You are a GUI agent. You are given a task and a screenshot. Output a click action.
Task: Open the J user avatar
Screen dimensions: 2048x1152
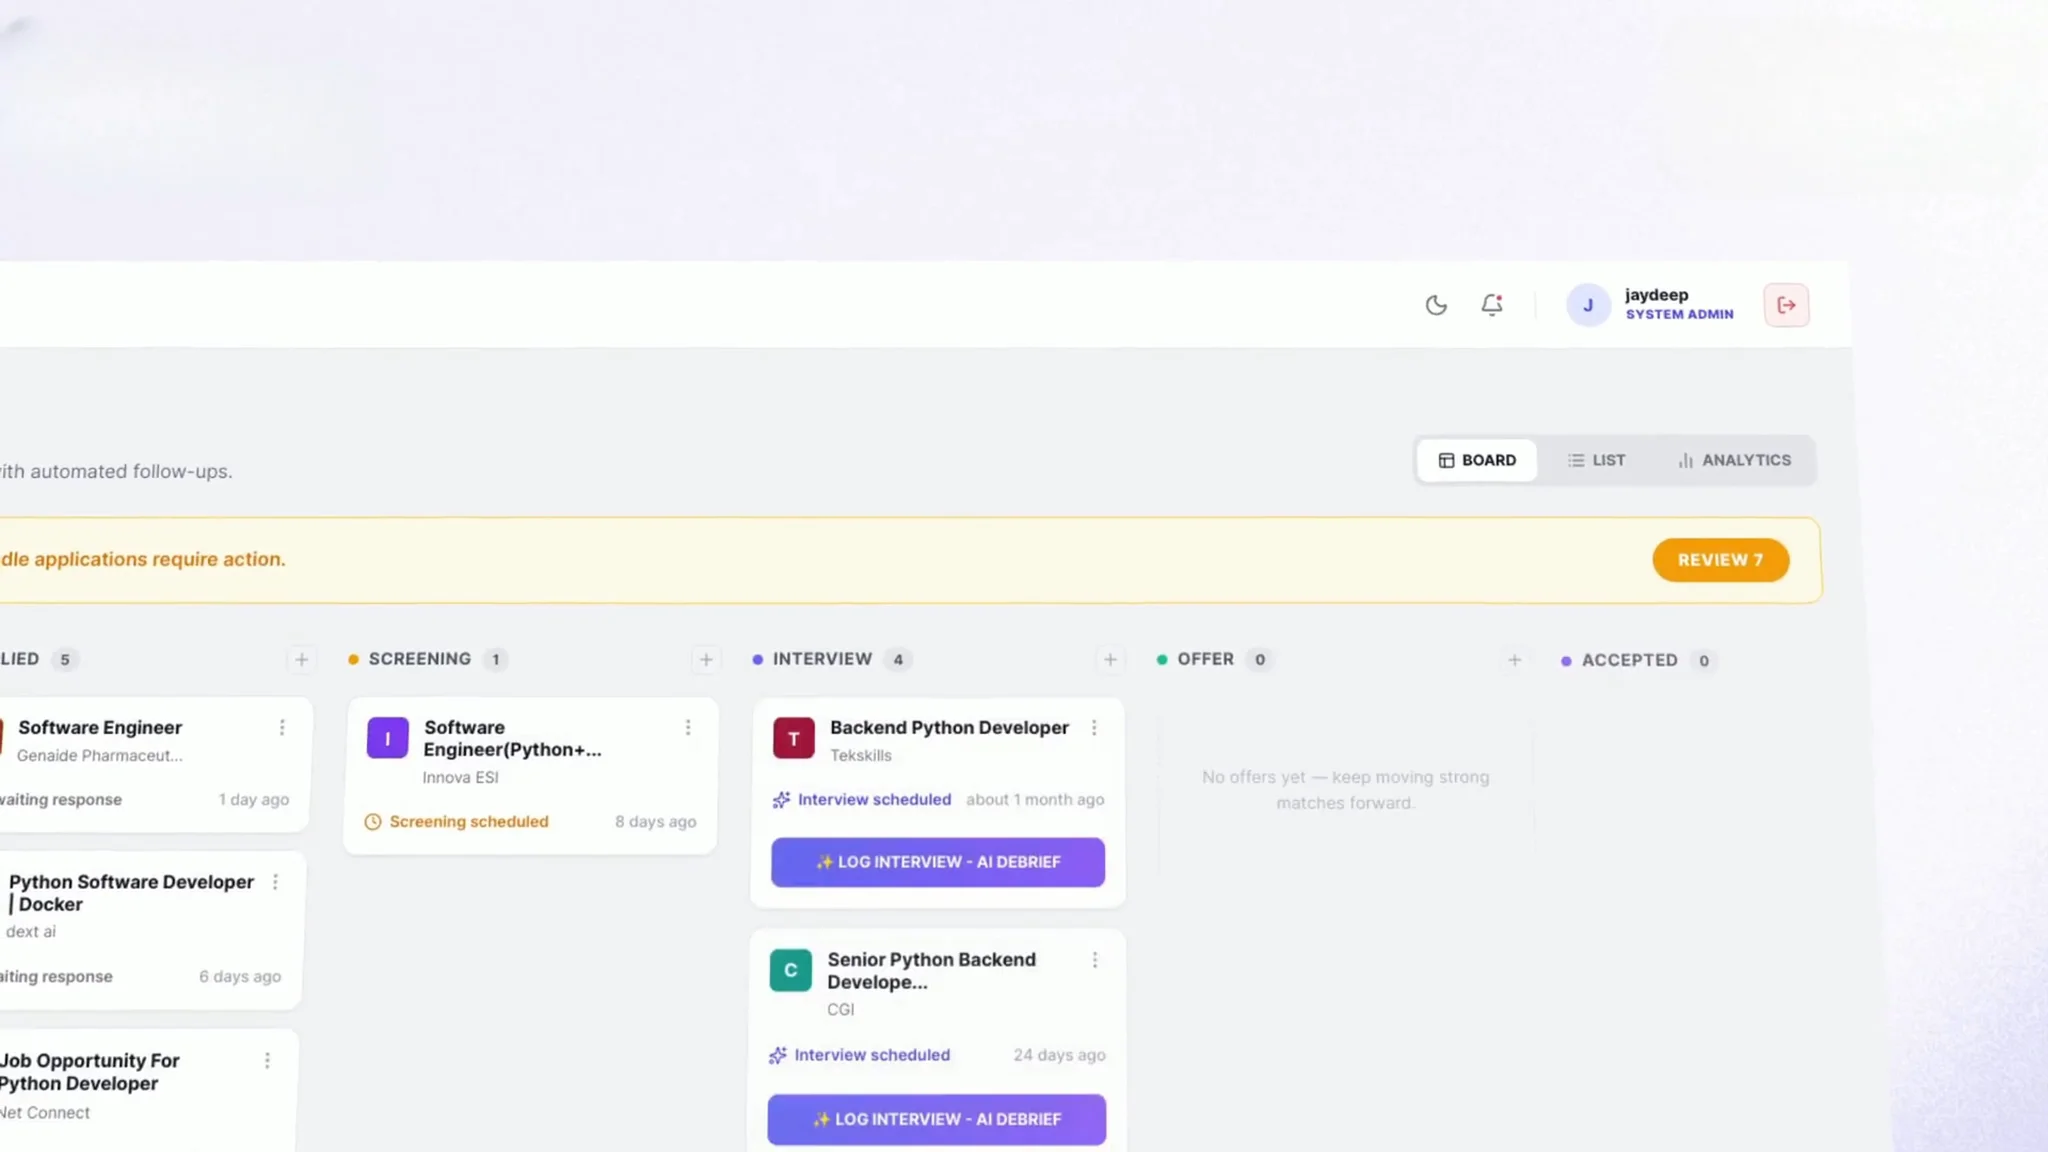1588,305
